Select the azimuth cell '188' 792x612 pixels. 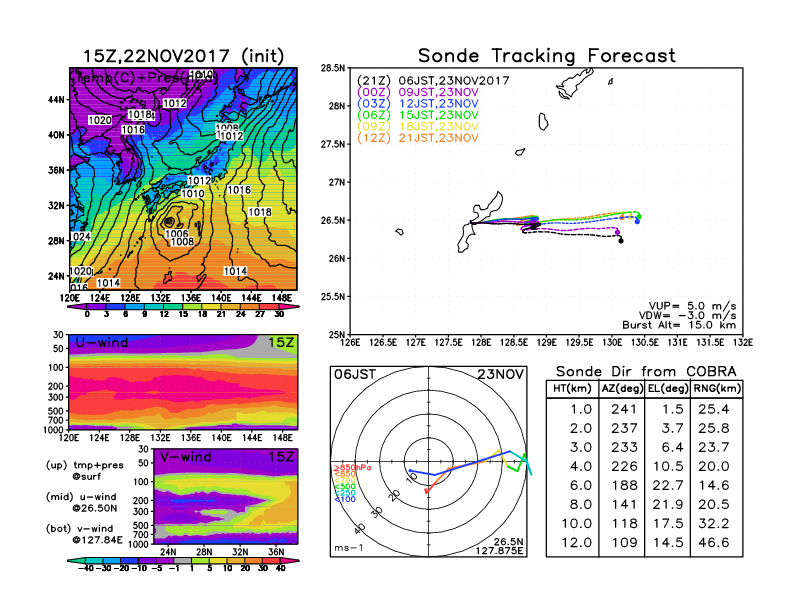(624, 485)
